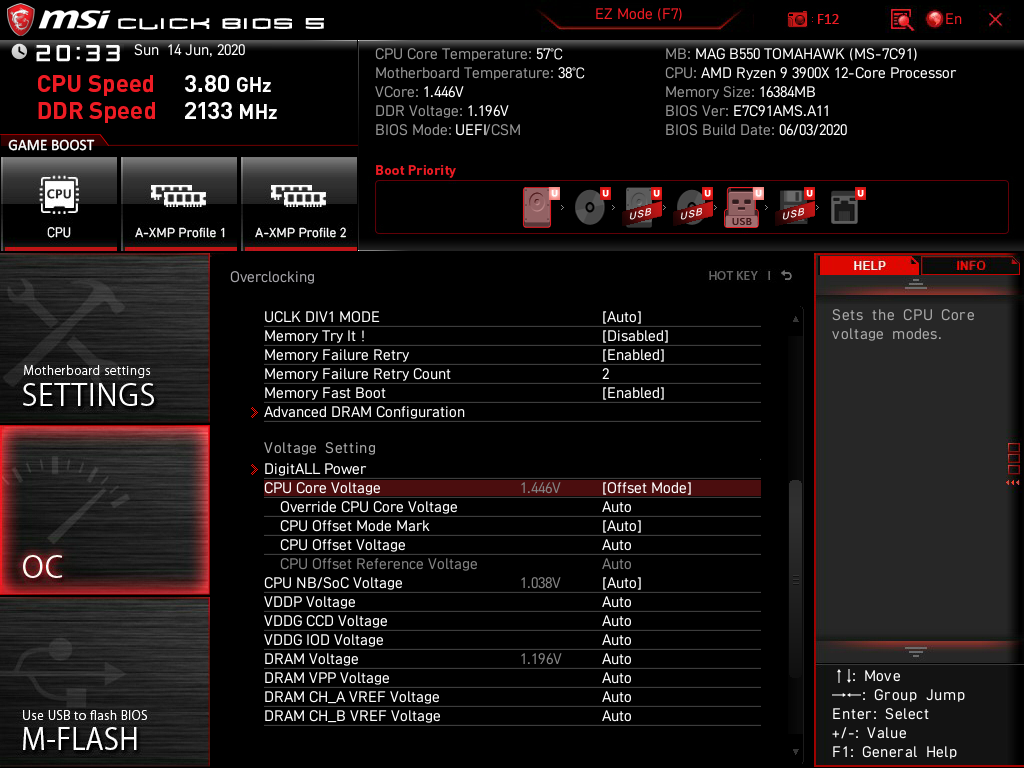Open the OC overclocking section
Viewport: 1024px width, 768px height.
click(104, 510)
